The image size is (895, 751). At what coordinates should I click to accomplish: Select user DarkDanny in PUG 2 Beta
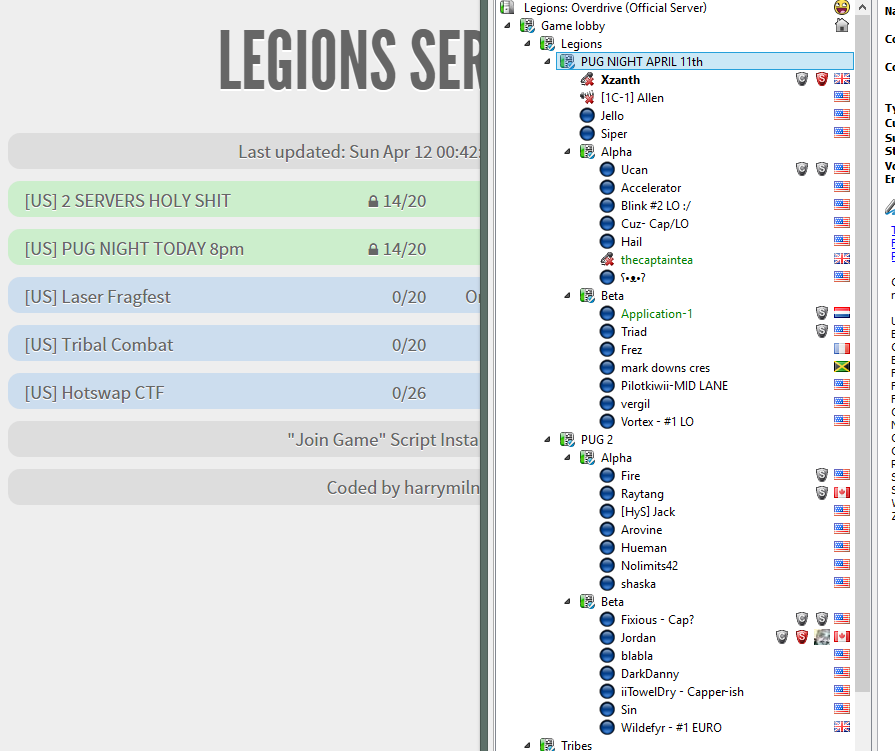click(650, 674)
